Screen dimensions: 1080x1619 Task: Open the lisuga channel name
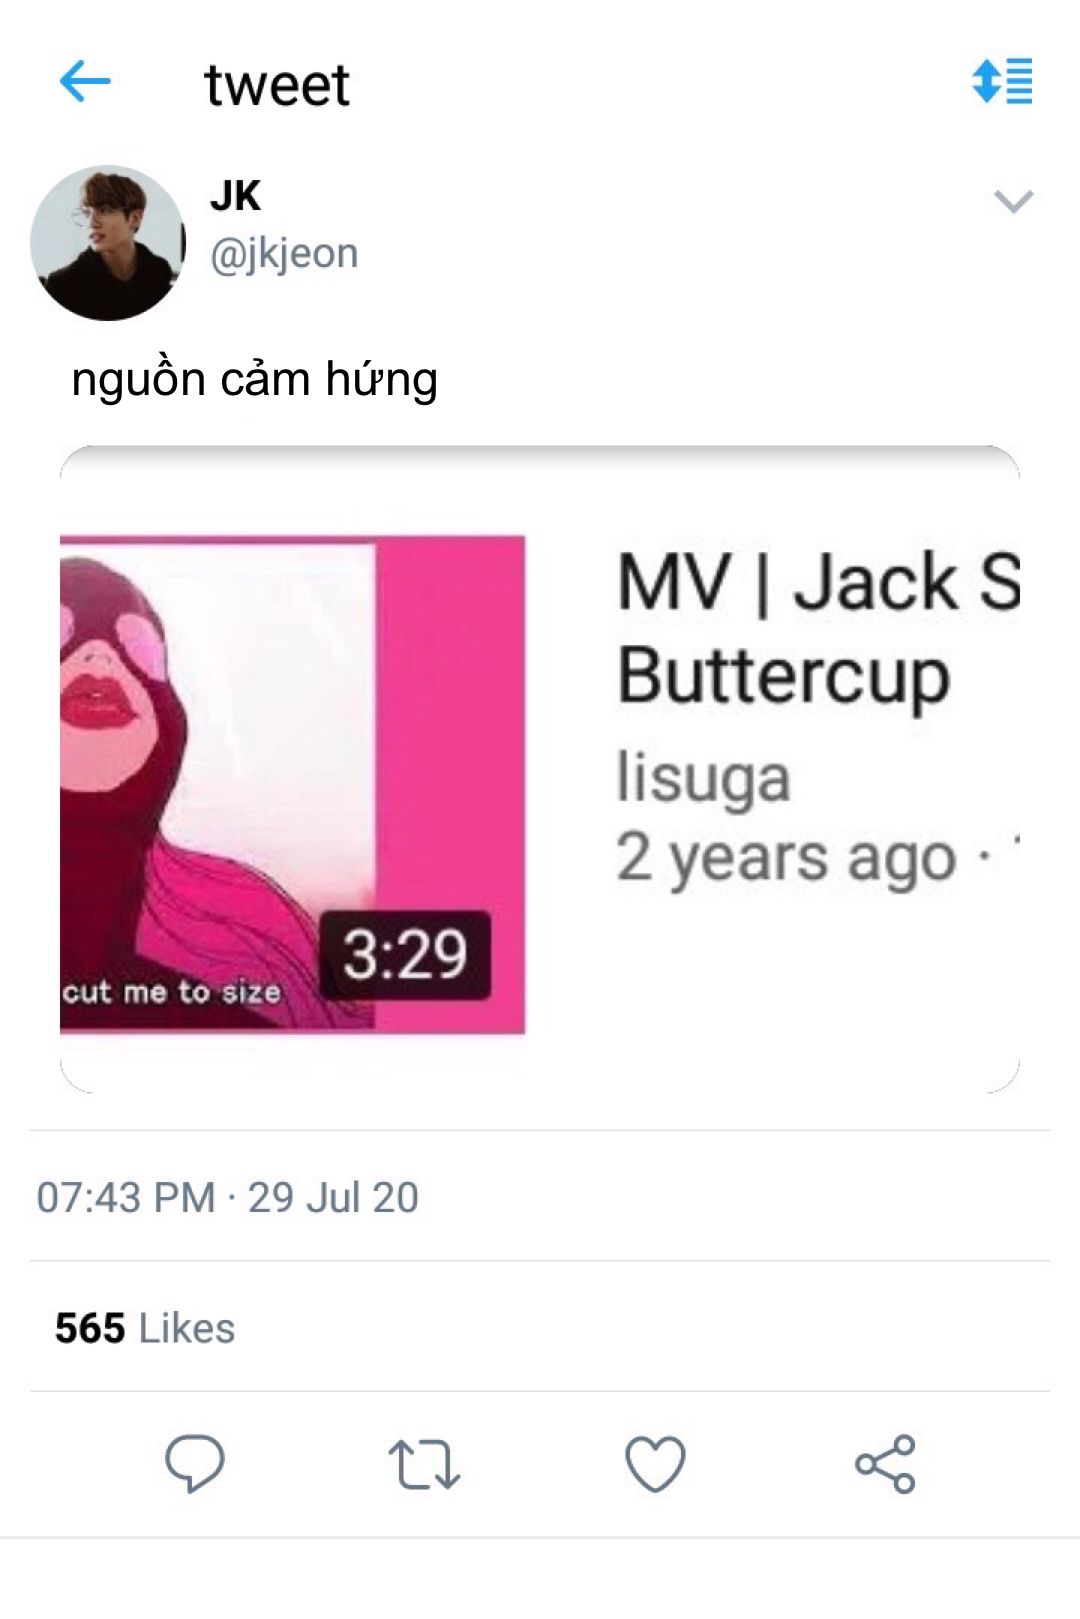coord(703,778)
